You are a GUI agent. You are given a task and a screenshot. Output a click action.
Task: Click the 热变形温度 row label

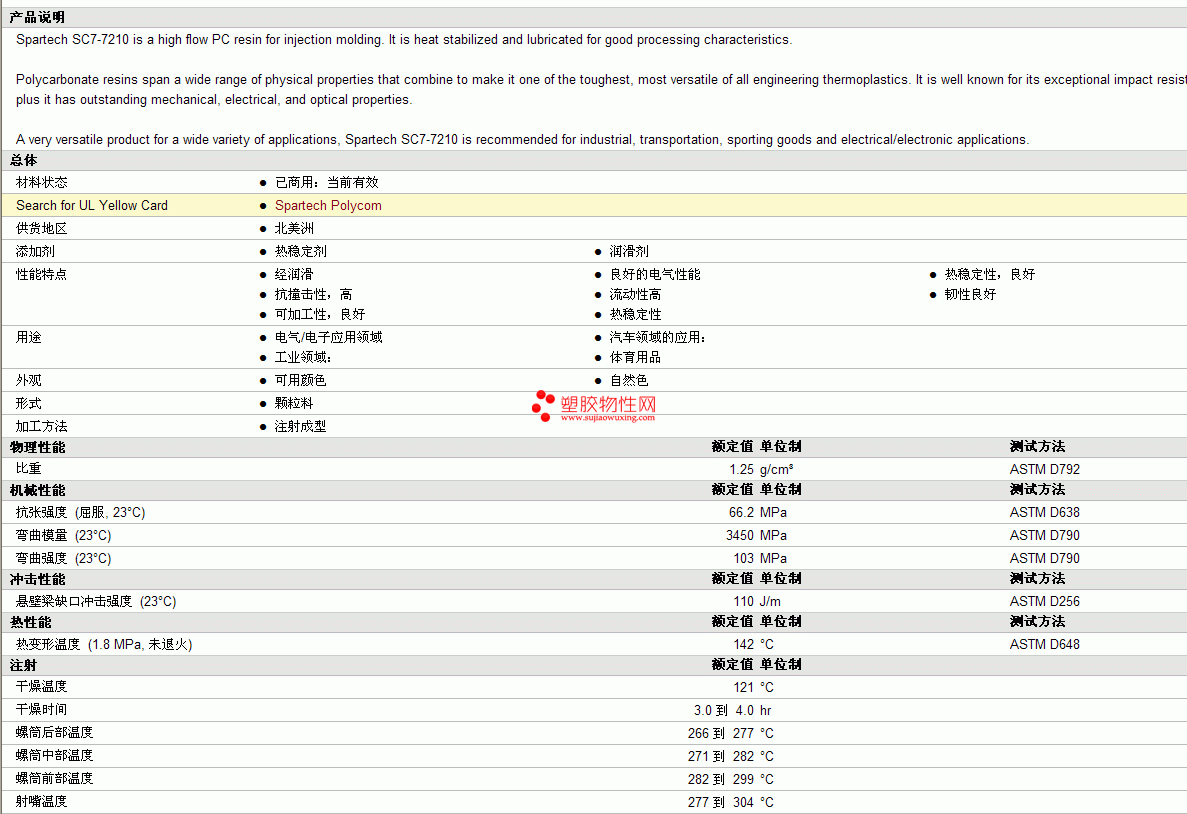(104, 644)
